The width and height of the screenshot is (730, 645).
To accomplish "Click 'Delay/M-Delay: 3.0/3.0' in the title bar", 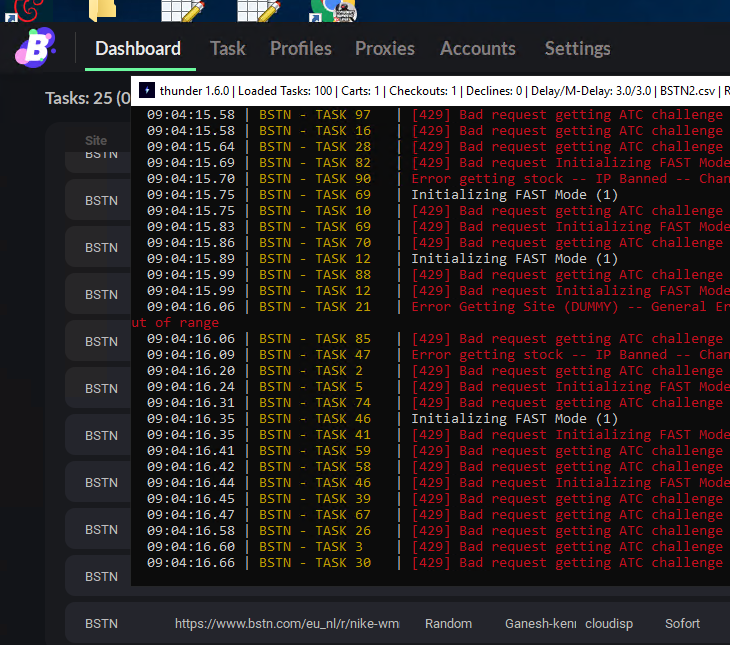I will tap(591, 91).
